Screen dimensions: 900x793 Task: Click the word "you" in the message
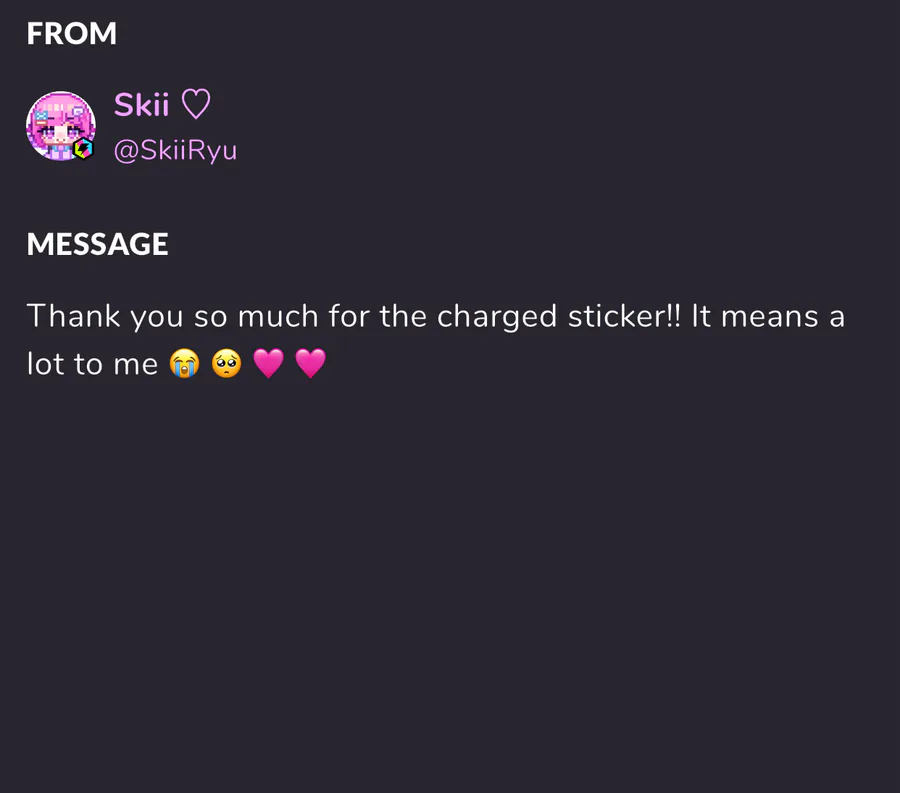coord(157,318)
